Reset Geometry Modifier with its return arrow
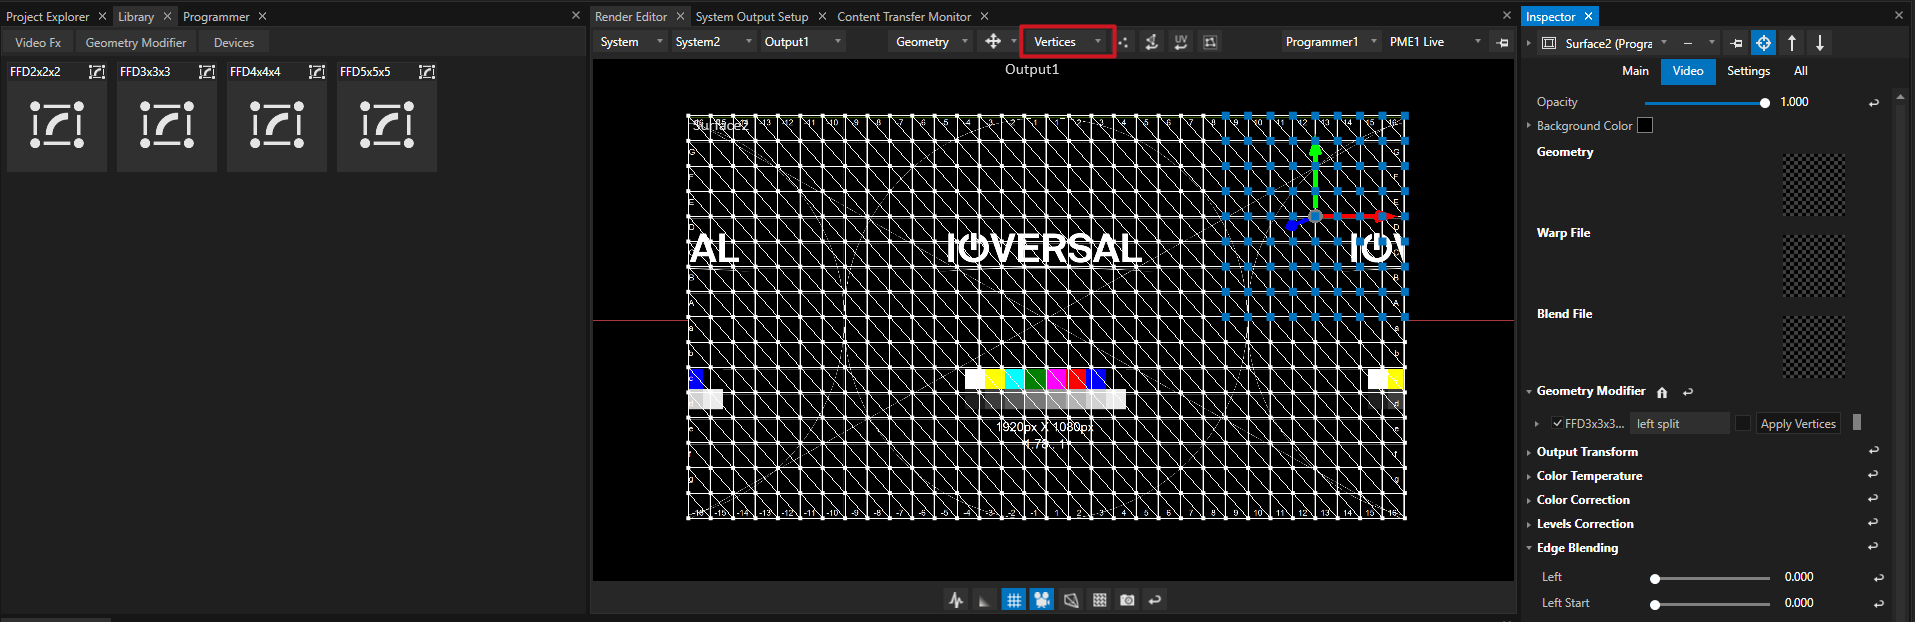 point(1688,392)
